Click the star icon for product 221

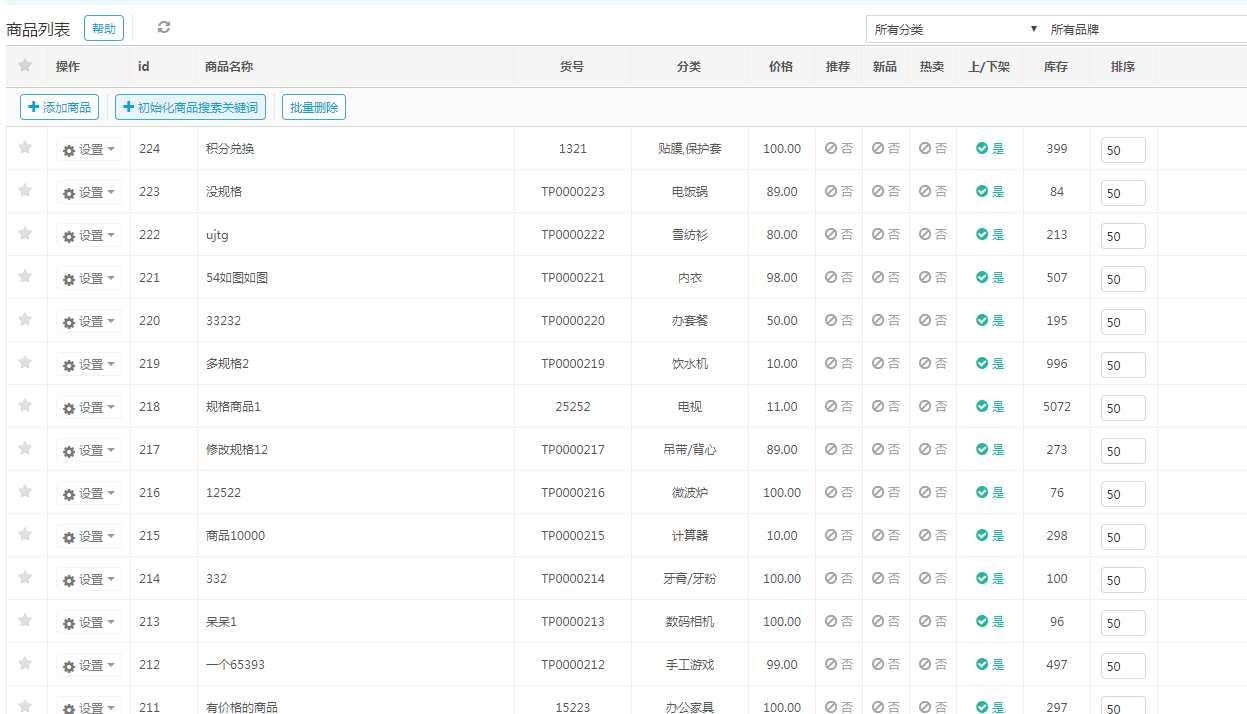click(x=25, y=277)
